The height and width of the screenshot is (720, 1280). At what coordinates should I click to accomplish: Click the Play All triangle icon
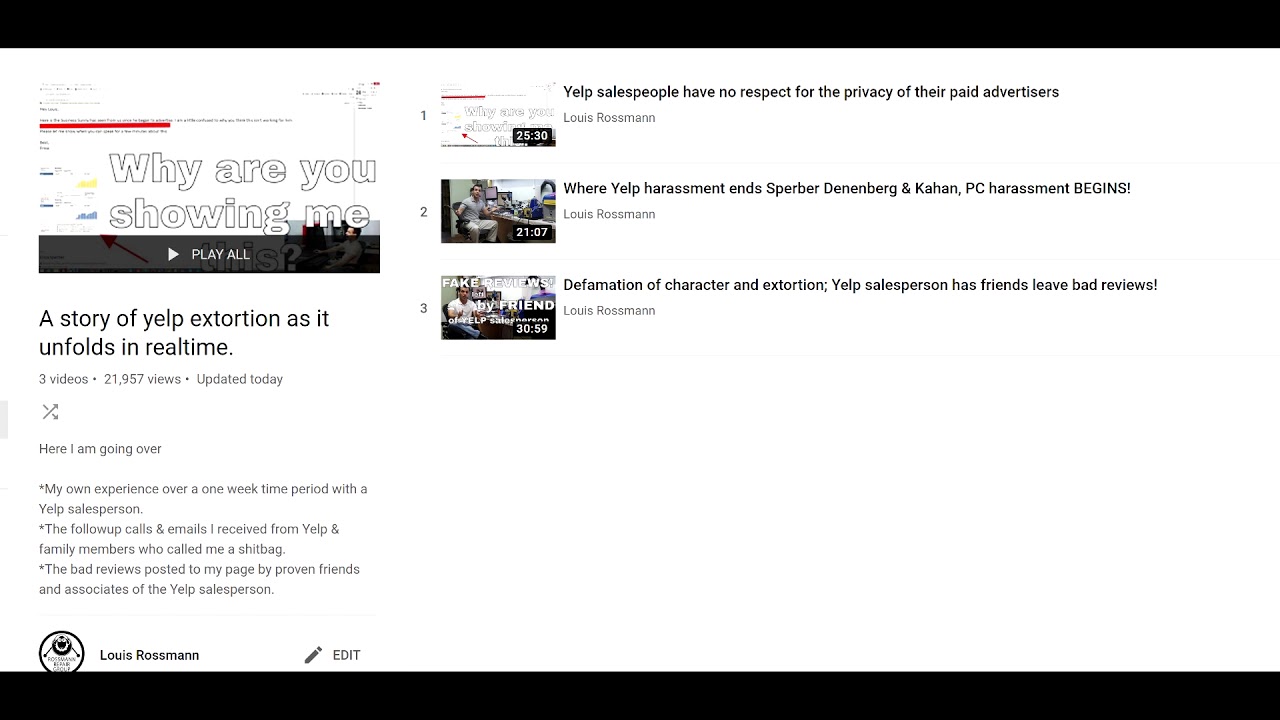(x=173, y=254)
